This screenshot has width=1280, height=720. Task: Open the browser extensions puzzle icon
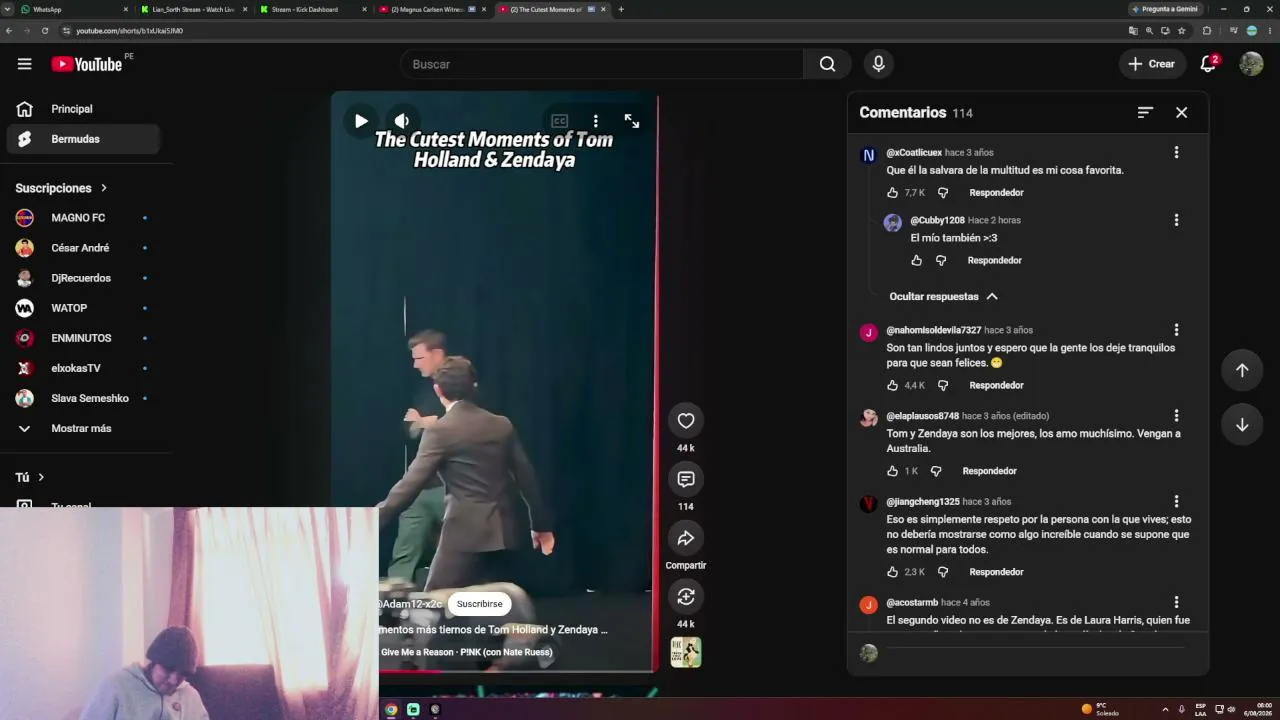[x=1206, y=31]
